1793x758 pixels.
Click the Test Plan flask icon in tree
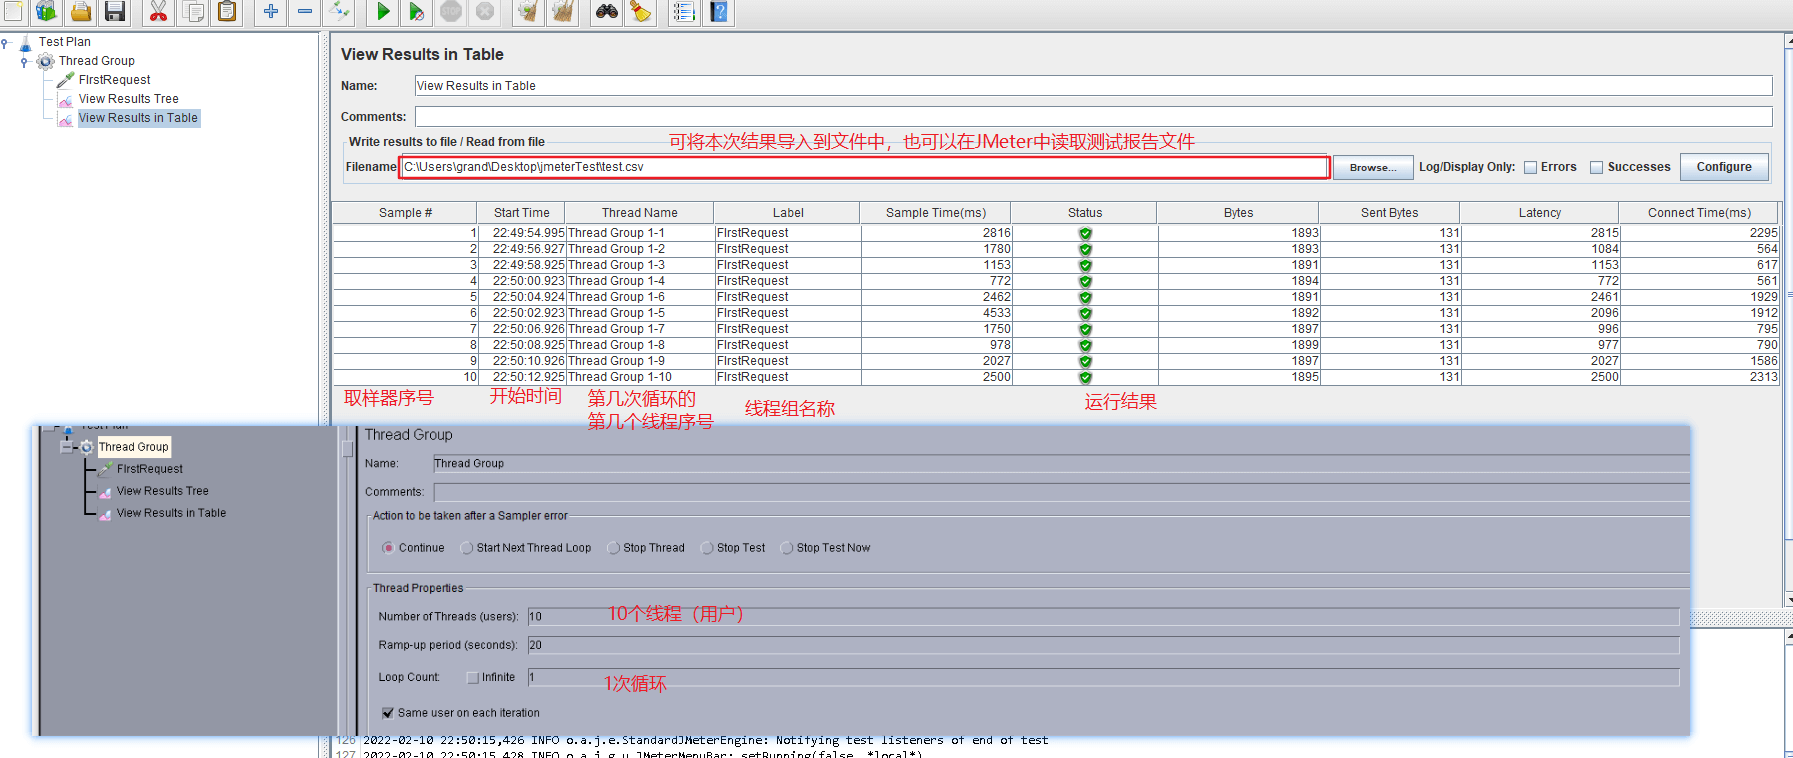coord(26,43)
